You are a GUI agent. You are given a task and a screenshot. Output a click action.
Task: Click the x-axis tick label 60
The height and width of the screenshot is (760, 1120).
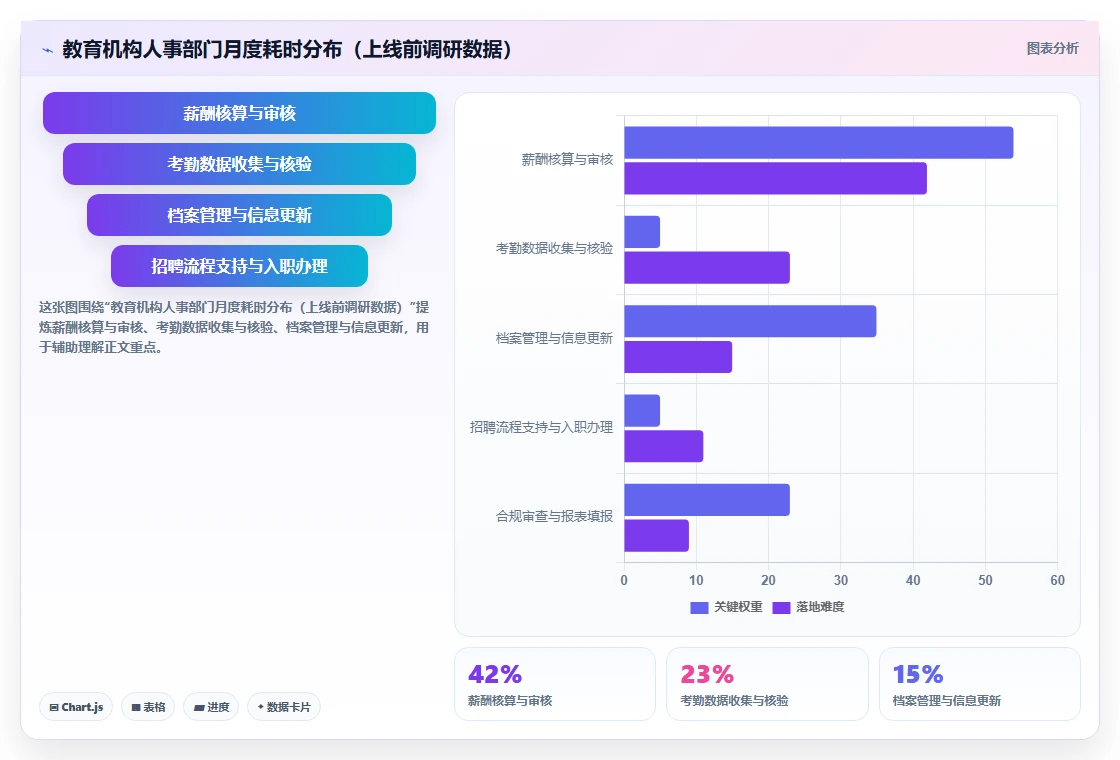tap(1057, 581)
